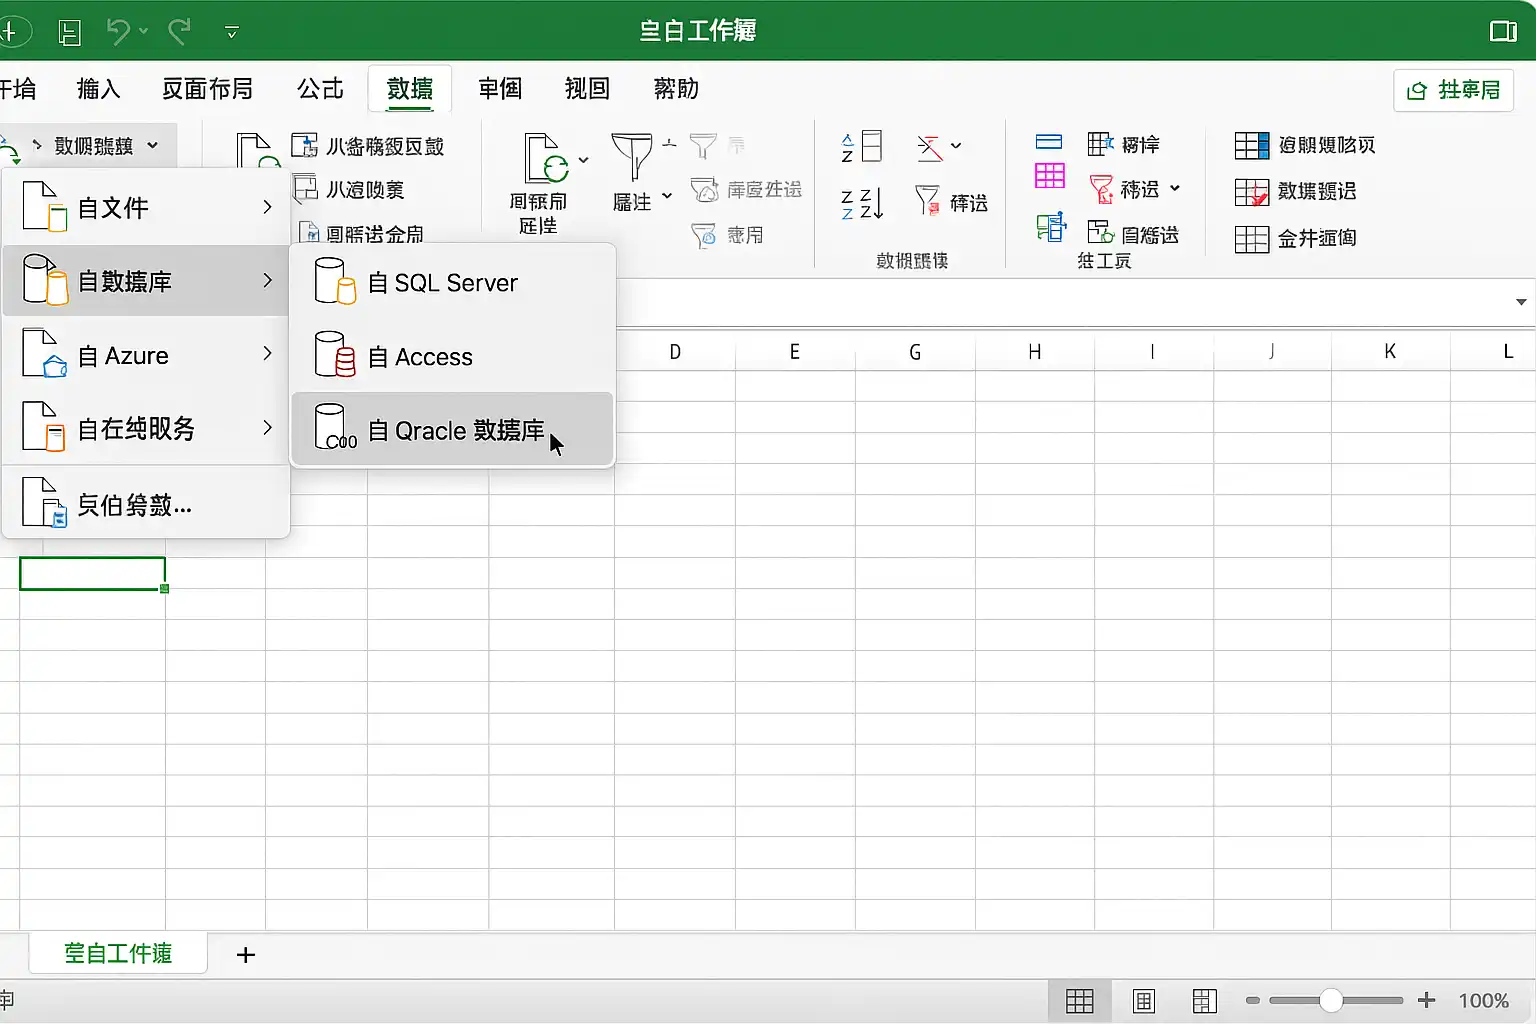
Task: Select normal grid view icon in status bar
Action: (x=1080, y=1001)
